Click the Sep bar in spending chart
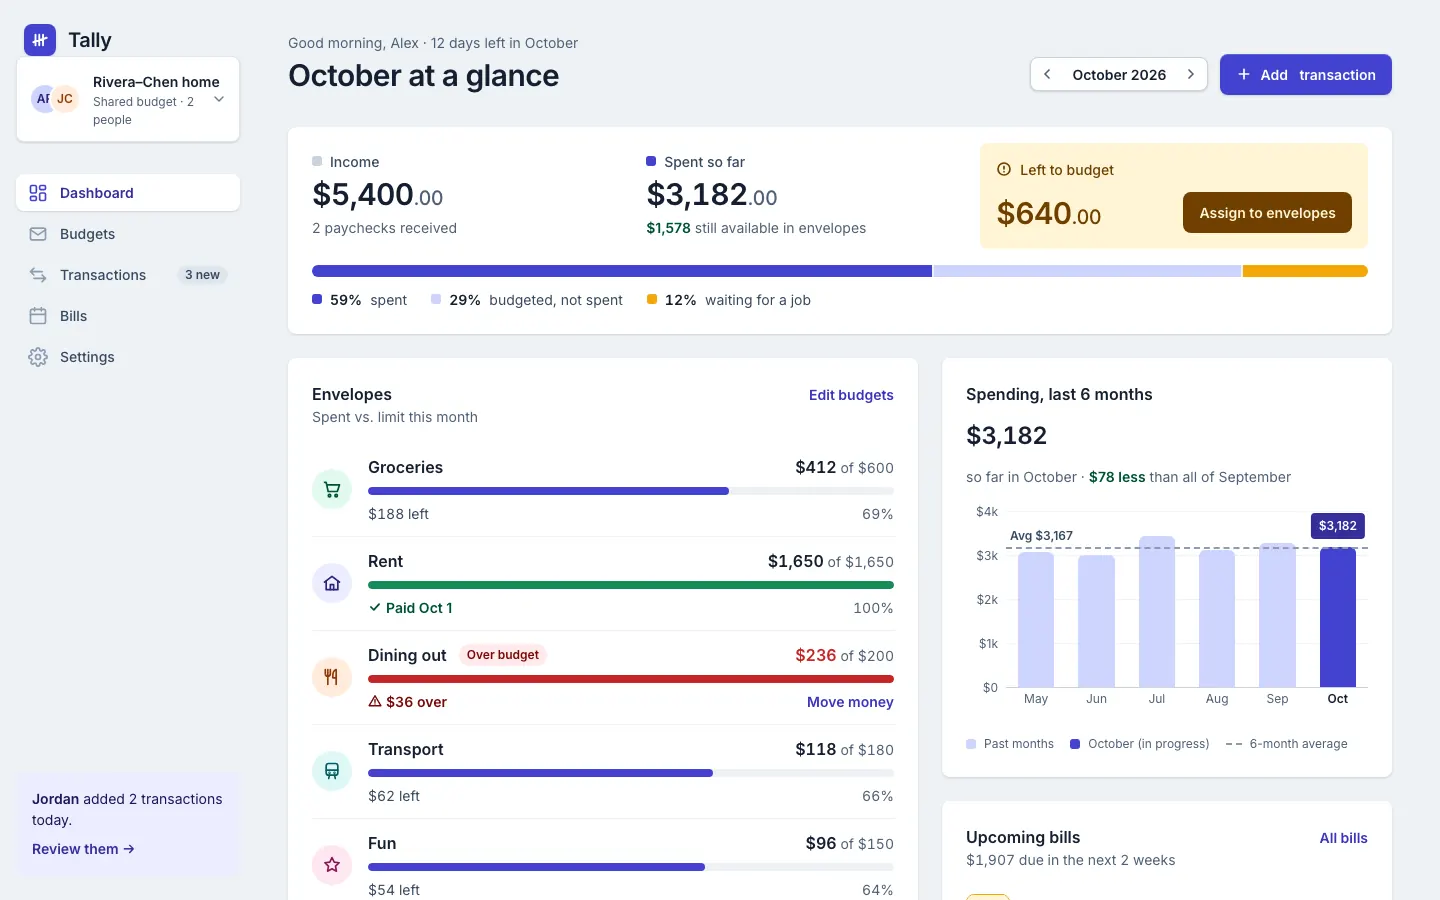The height and width of the screenshot is (900, 1440). pyautogui.click(x=1277, y=615)
